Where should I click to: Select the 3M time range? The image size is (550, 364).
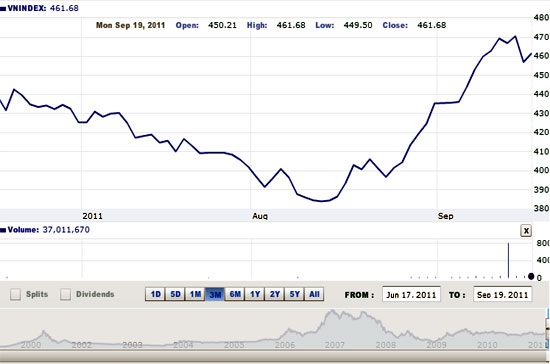[x=215, y=294]
